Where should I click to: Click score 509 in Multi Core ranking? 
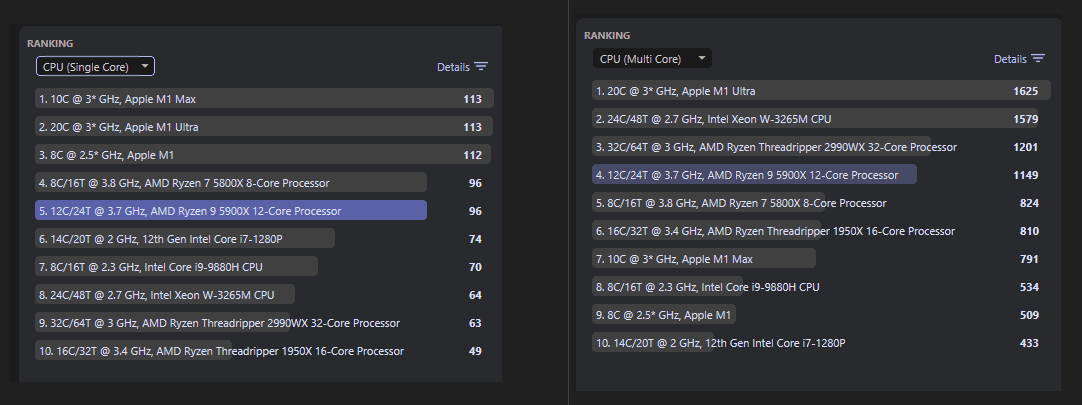tap(1029, 315)
